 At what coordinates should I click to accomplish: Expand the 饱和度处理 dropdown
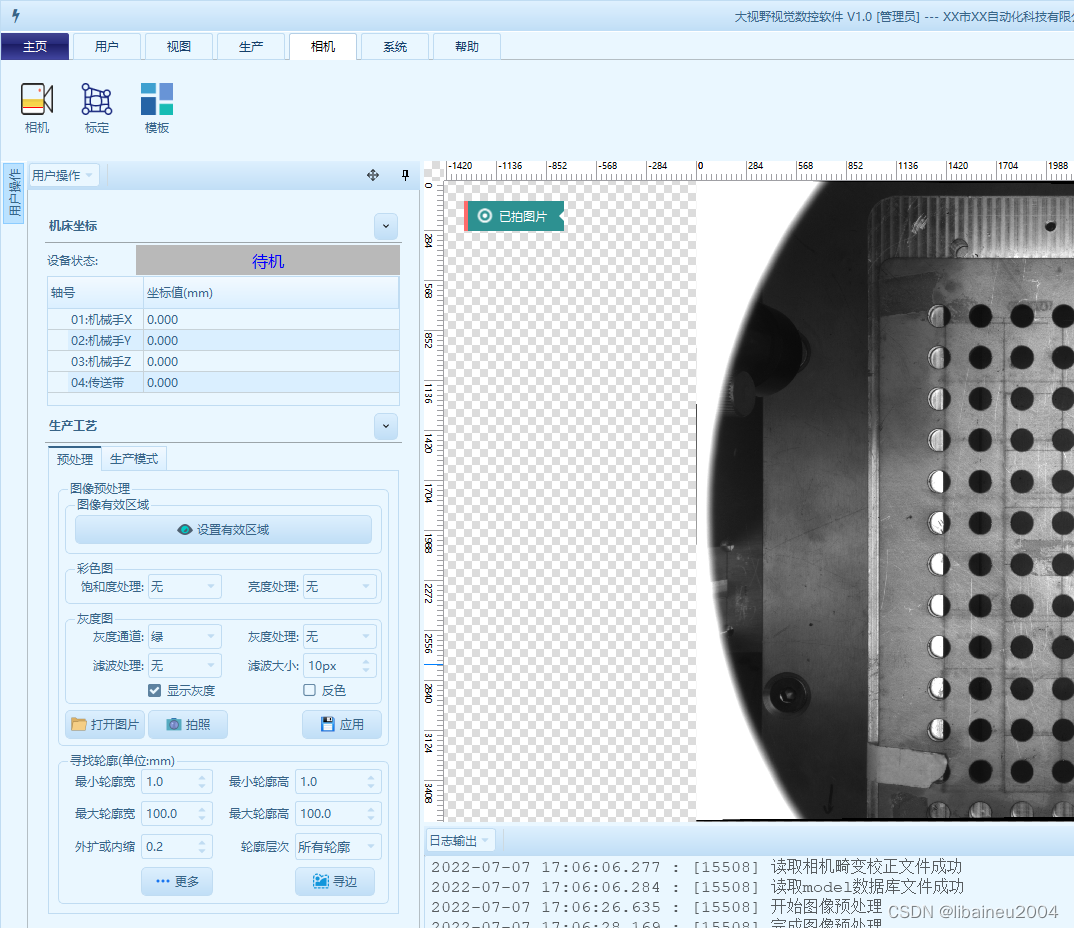[x=184, y=586]
